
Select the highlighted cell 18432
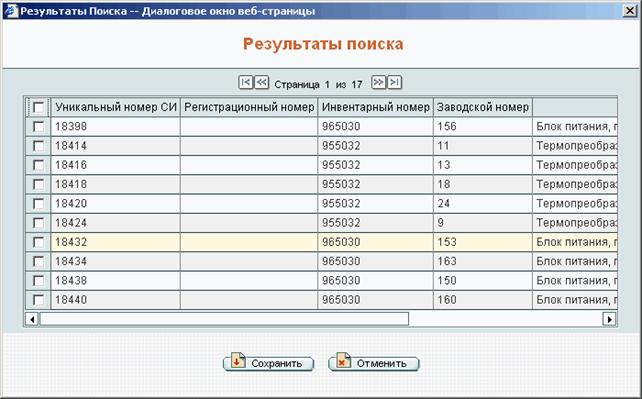coord(115,242)
